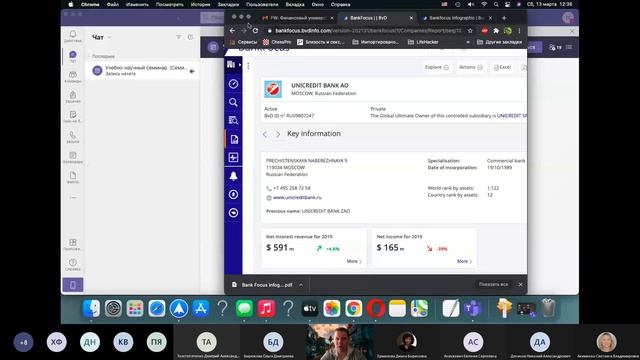
Task: Click the circular info icon in BankFocus sidebar
Action: click(x=233, y=194)
